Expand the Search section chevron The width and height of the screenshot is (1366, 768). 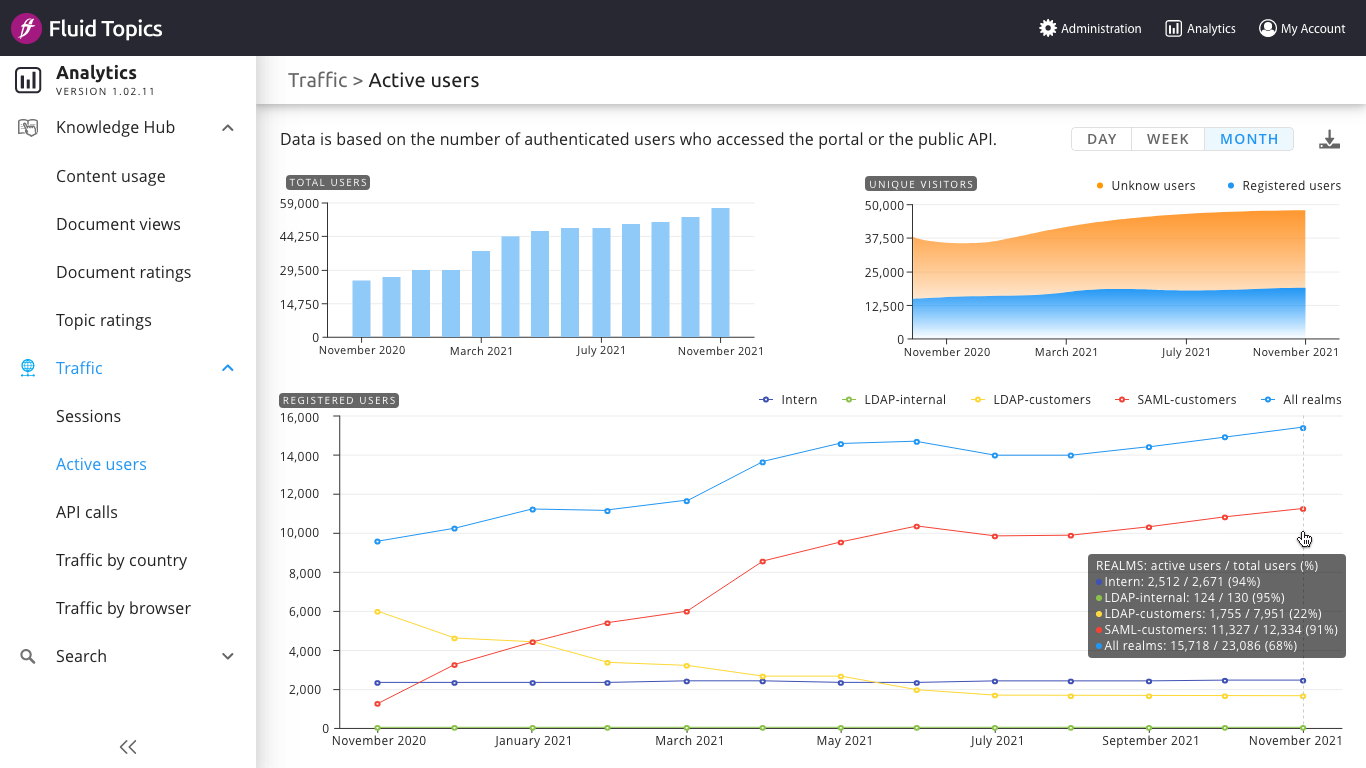click(228, 656)
